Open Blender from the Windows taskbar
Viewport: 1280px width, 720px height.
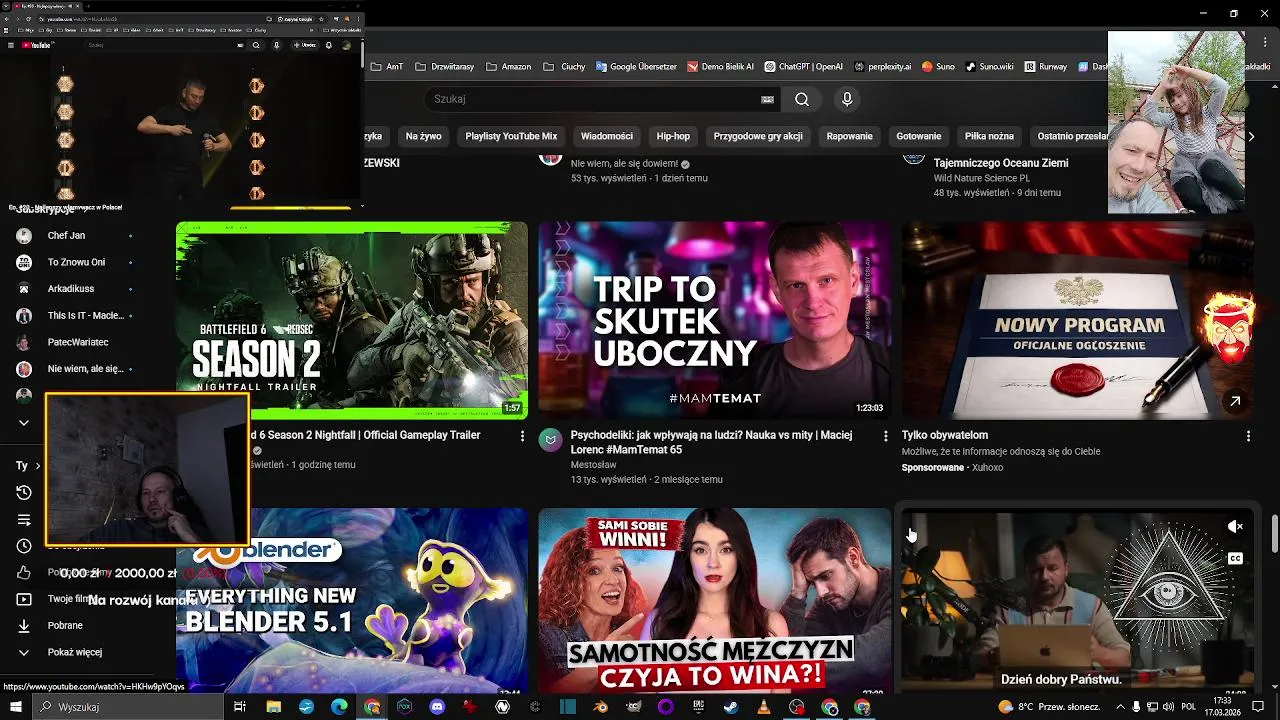pos(600,707)
